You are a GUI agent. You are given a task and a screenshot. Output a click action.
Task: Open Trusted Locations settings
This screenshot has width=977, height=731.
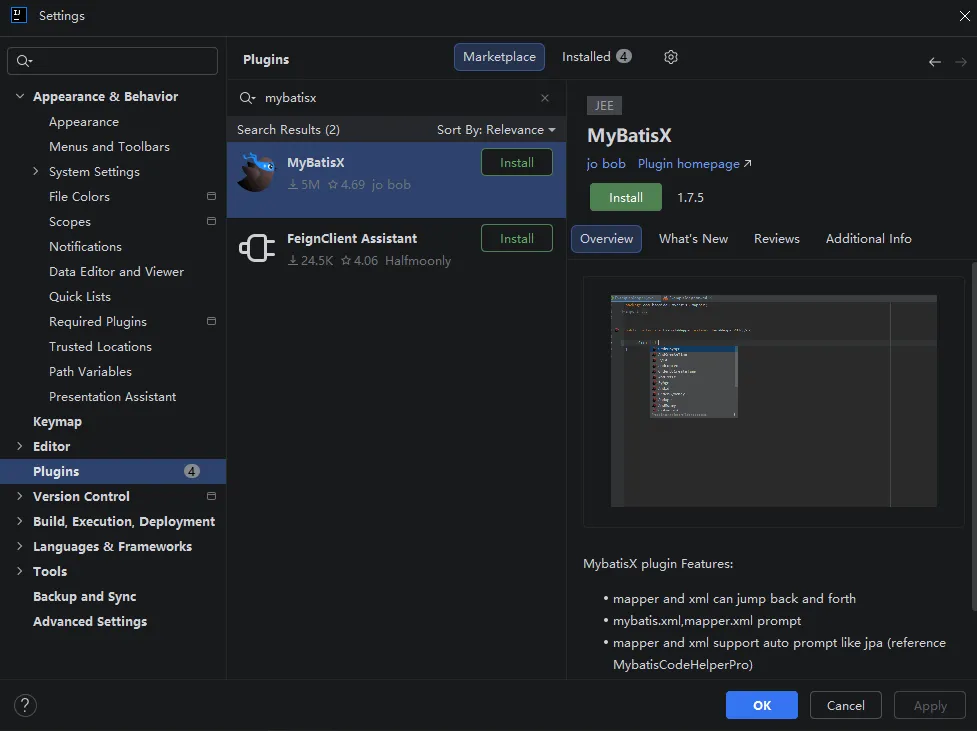[x=100, y=346]
